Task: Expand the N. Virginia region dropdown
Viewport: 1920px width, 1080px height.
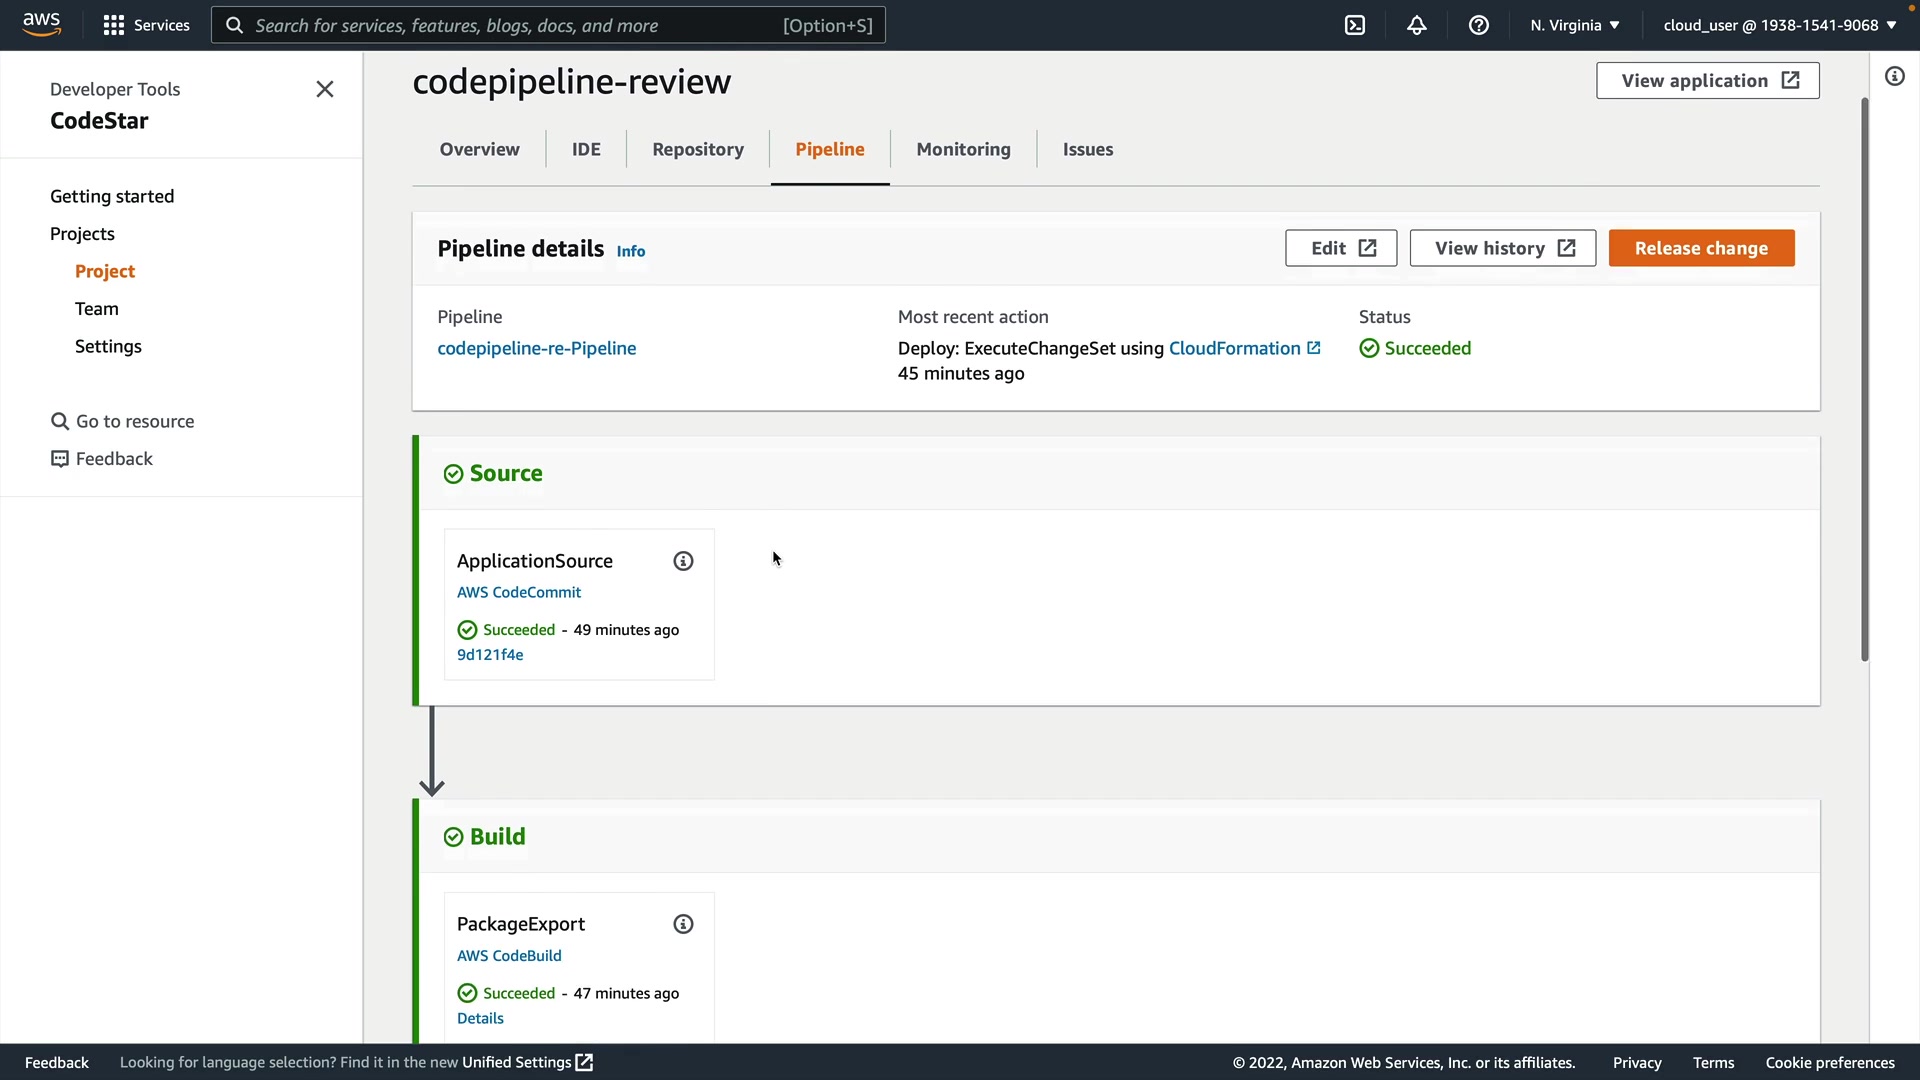Action: [1574, 25]
